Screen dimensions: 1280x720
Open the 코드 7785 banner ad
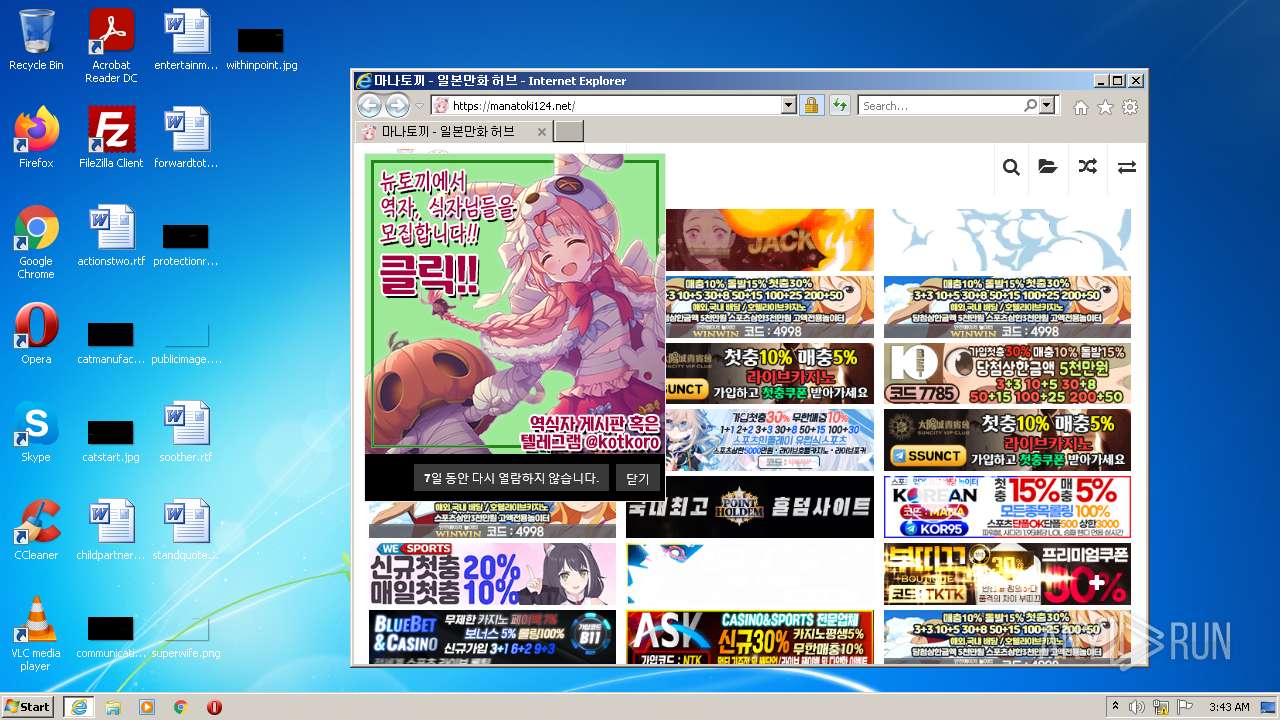click(1007, 374)
